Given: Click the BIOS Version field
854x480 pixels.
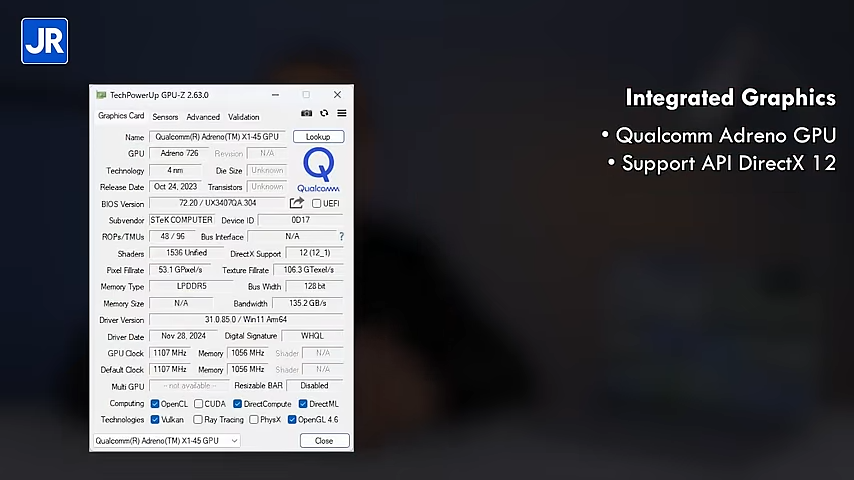Looking at the screenshot, I should click(217, 203).
